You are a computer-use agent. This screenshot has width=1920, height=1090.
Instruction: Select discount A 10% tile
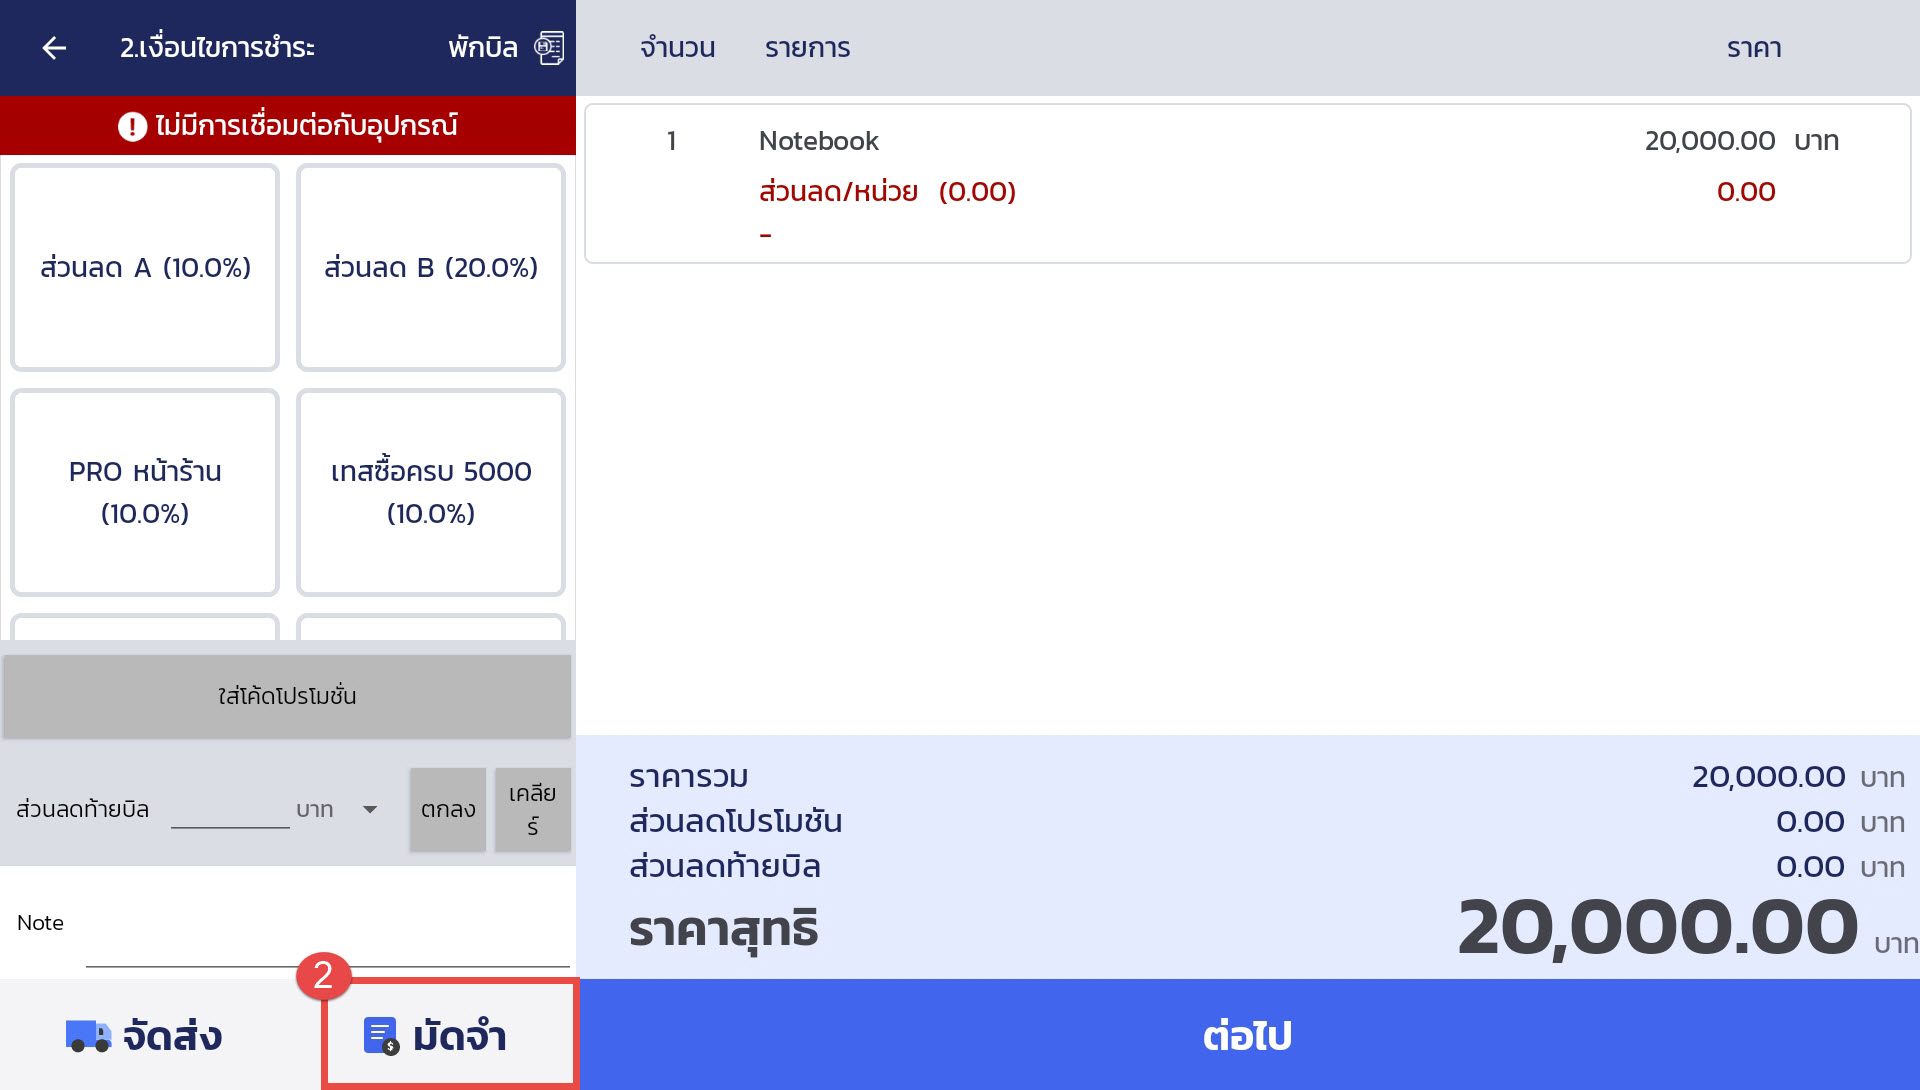(x=145, y=267)
